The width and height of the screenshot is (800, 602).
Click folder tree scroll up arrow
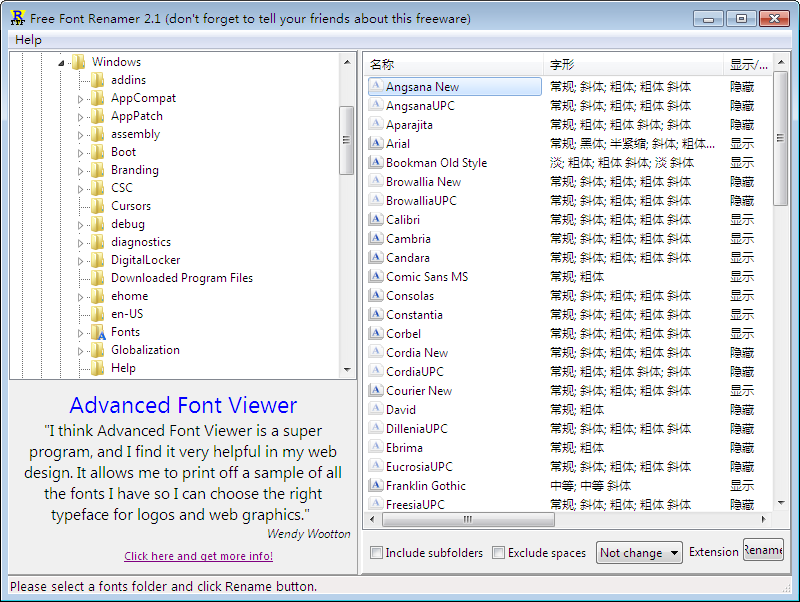point(347,62)
